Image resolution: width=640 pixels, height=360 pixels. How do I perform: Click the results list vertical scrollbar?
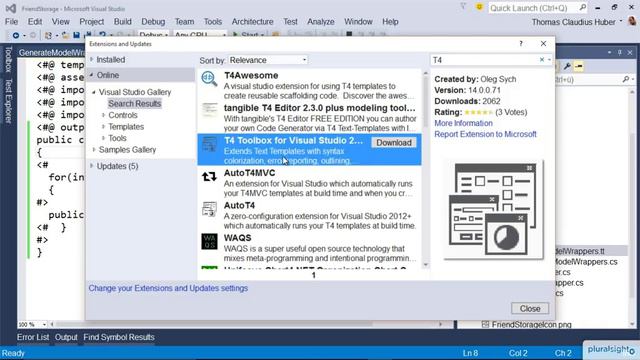(x=426, y=169)
